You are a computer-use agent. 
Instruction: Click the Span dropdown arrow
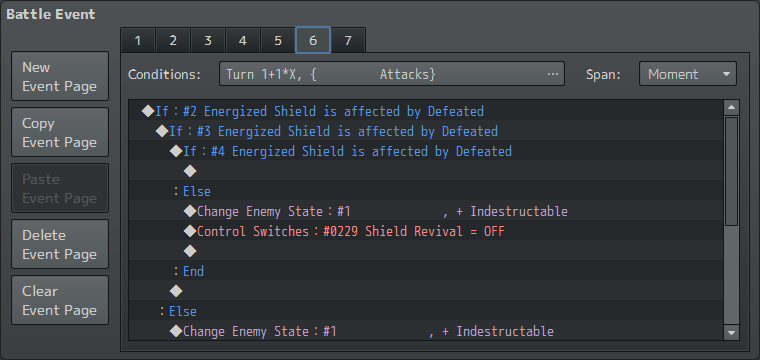(726, 74)
